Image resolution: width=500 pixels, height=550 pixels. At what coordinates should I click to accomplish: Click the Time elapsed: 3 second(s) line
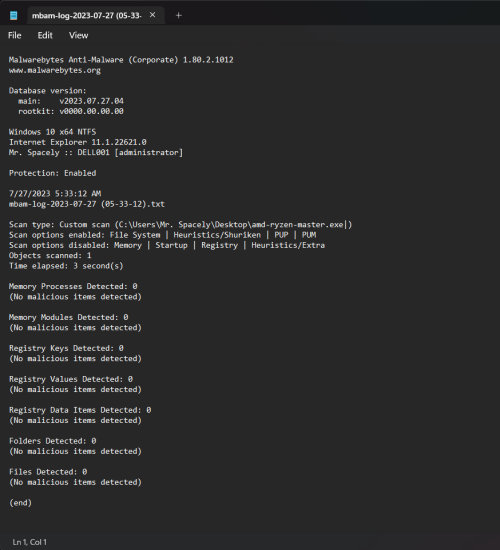66,266
